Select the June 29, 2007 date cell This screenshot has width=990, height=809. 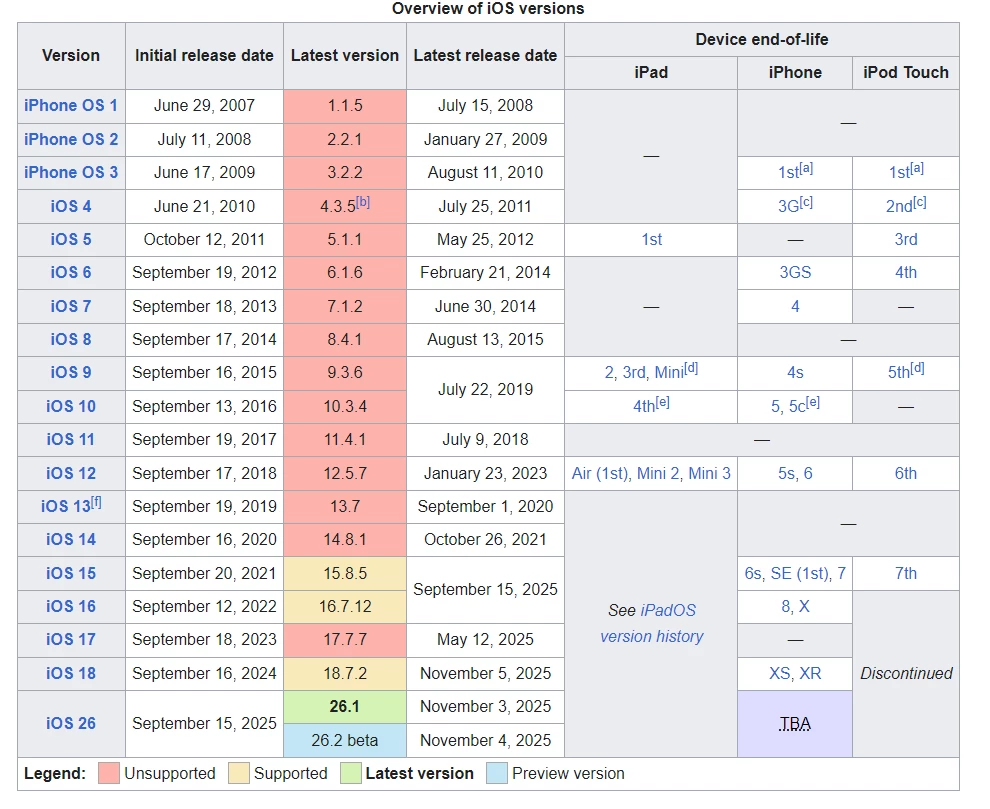pos(204,105)
